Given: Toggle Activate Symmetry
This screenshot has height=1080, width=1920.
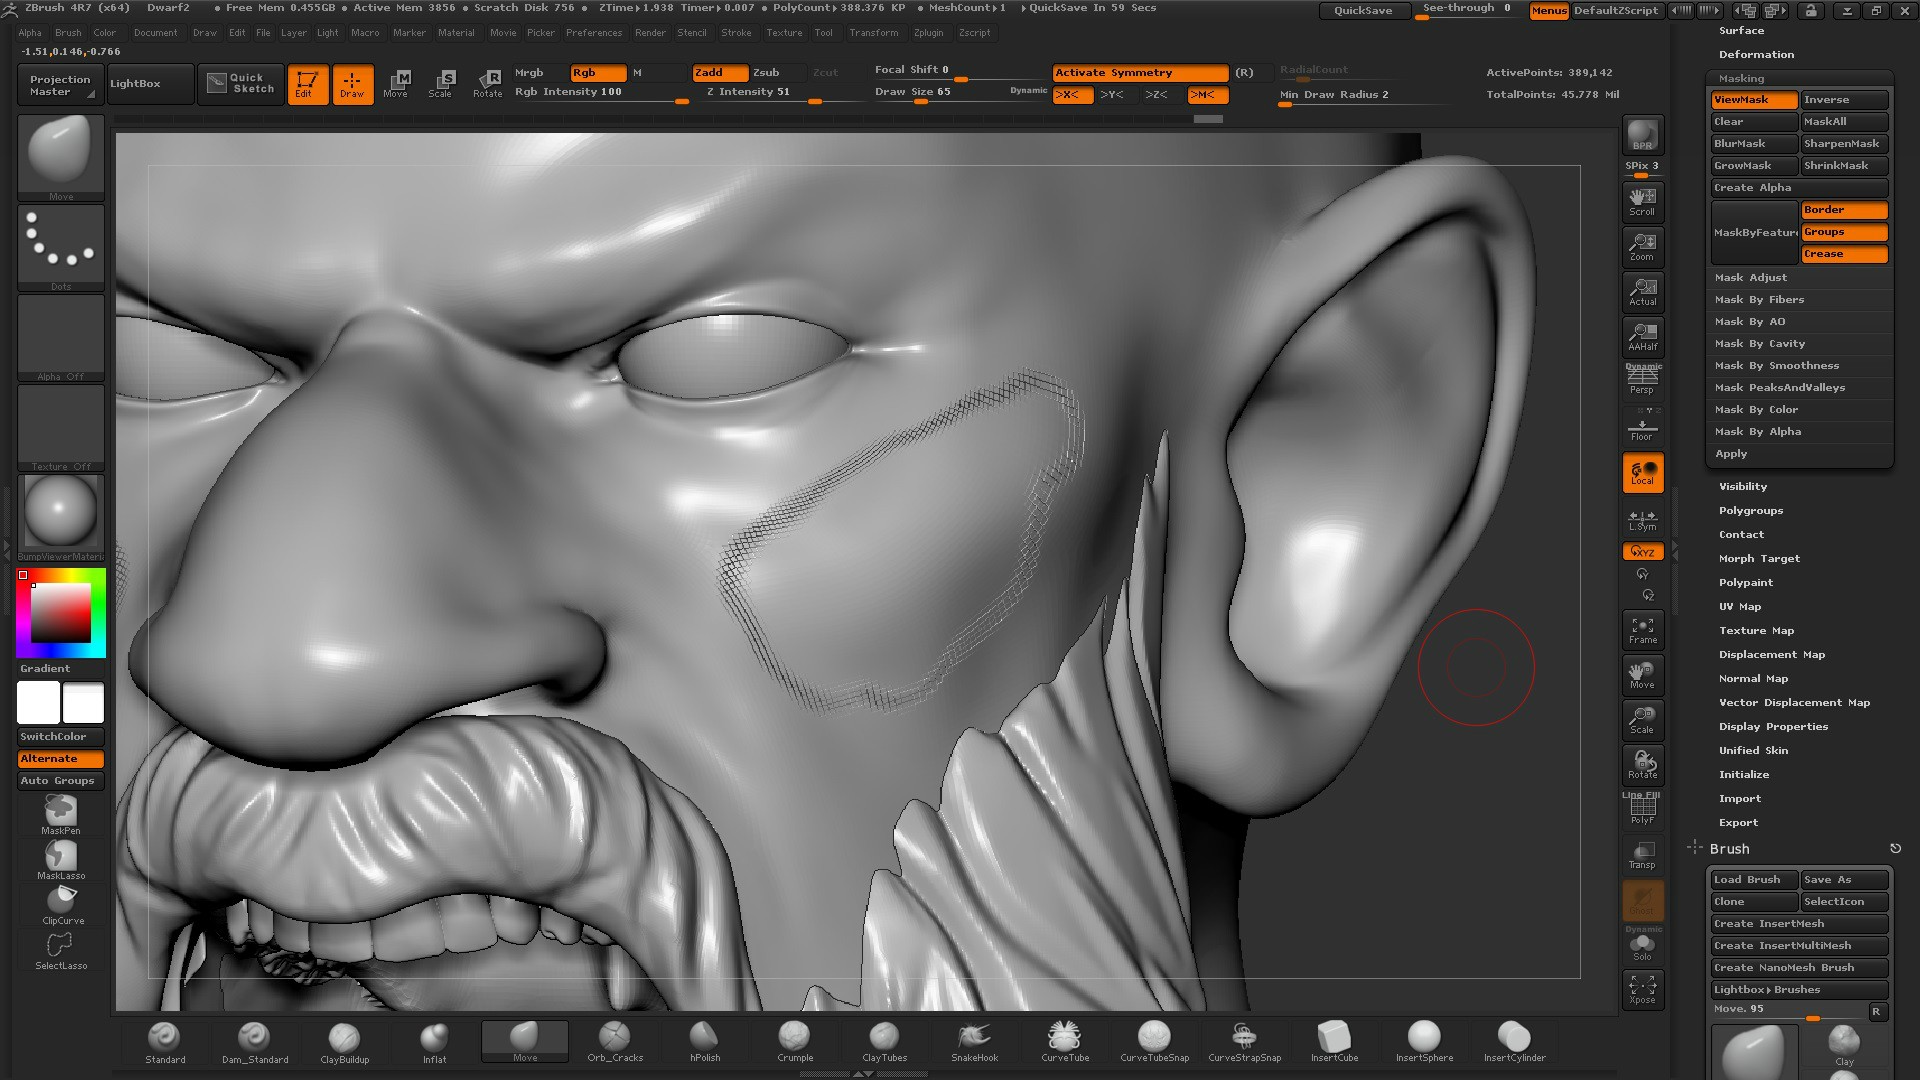Looking at the screenshot, I should (x=1139, y=73).
